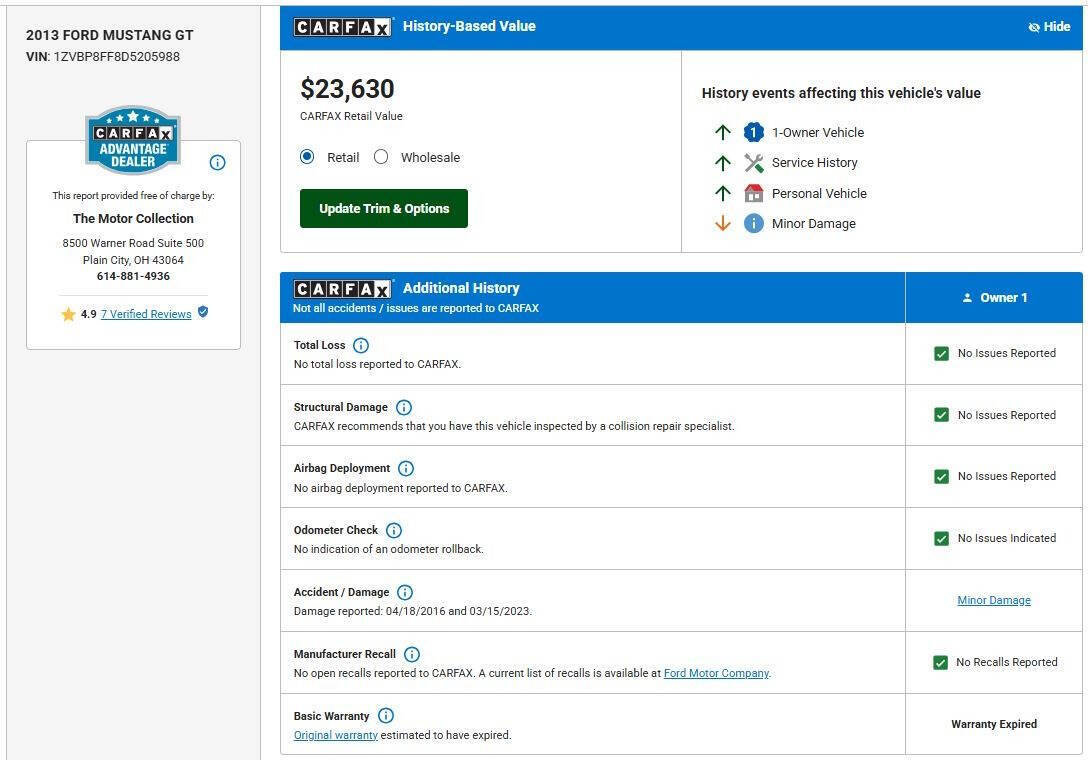Screen dimensions: 1088x760
Task: Select the Wholesale radio button
Action: 381,157
